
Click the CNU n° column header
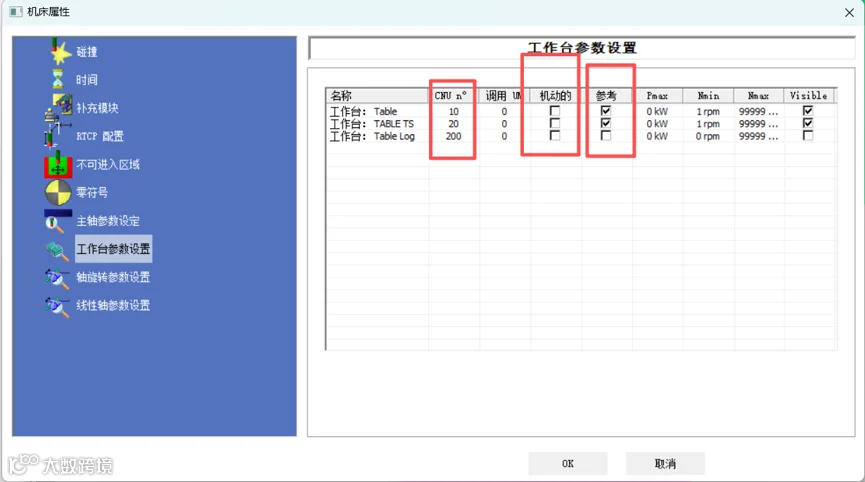click(454, 95)
